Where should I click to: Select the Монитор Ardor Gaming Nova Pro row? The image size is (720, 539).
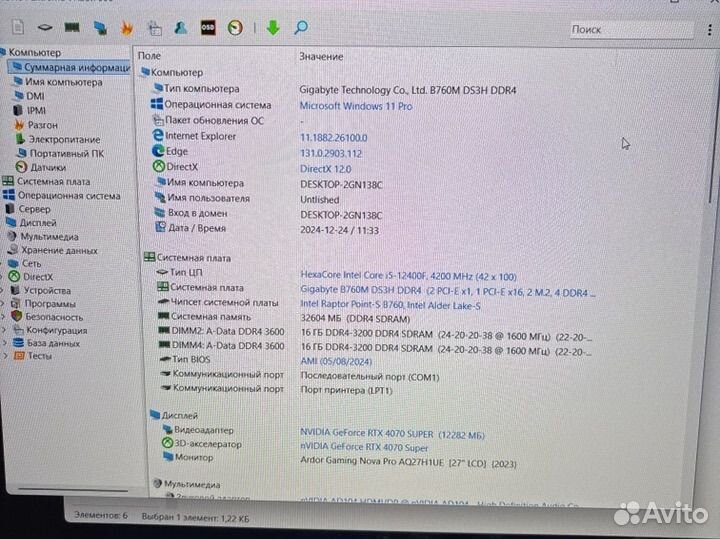coord(340,460)
